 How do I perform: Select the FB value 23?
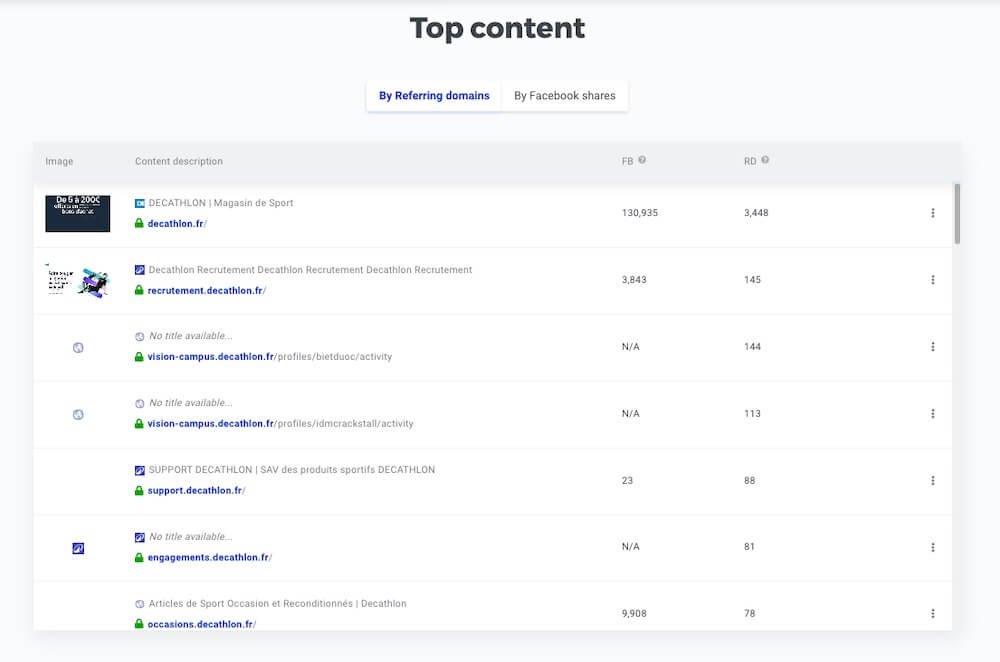tap(628, 481)
